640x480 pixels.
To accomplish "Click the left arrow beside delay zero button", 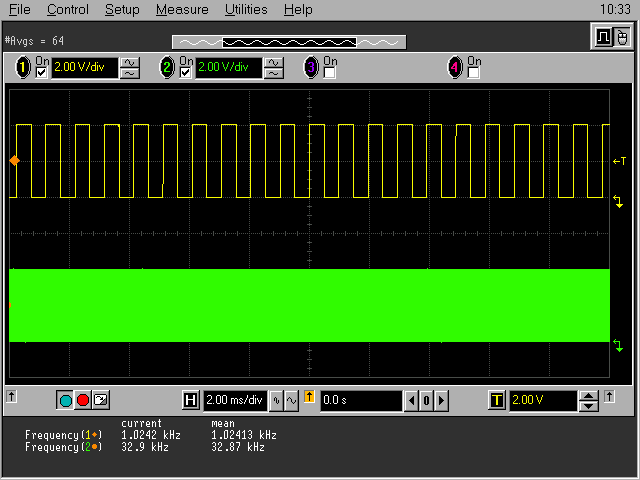I will click(411, 401).
